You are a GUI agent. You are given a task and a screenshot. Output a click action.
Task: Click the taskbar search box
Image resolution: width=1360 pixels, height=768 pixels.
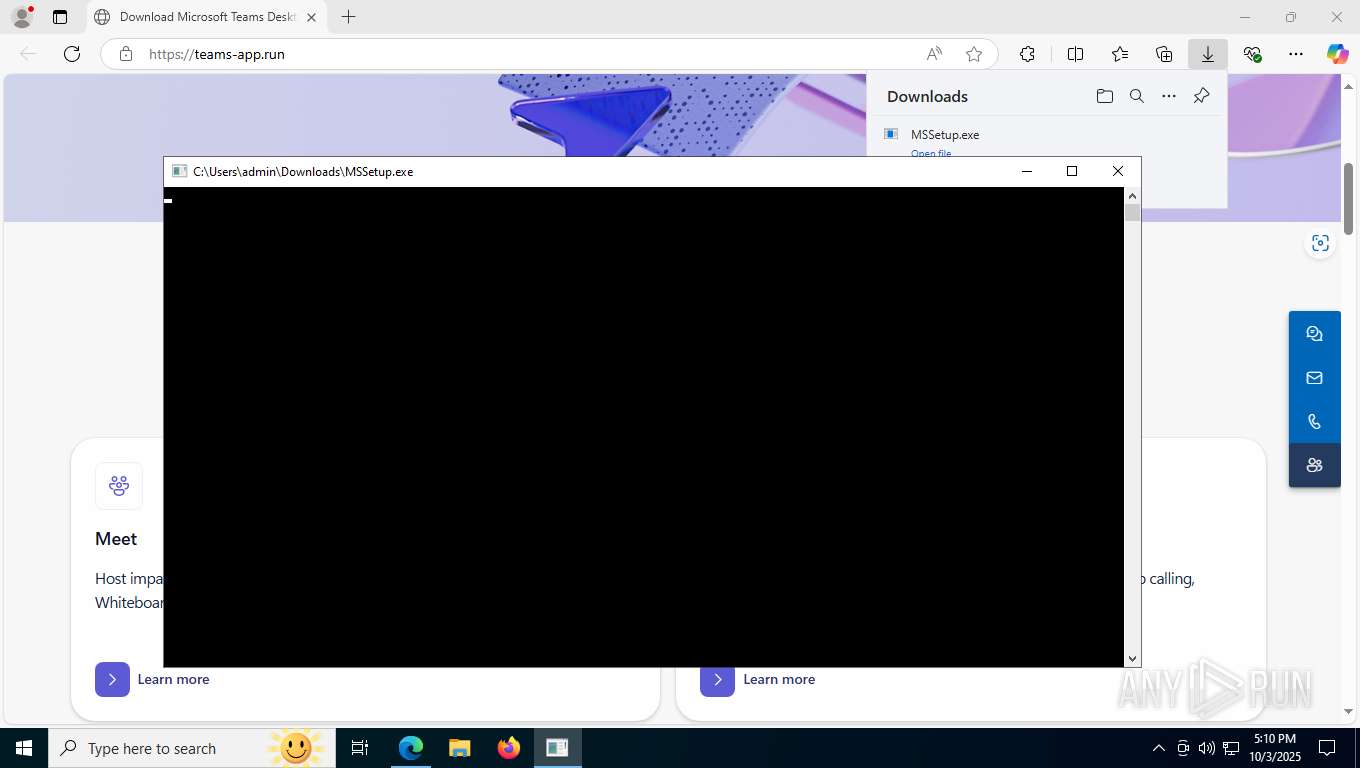click(x=192, y=748)
